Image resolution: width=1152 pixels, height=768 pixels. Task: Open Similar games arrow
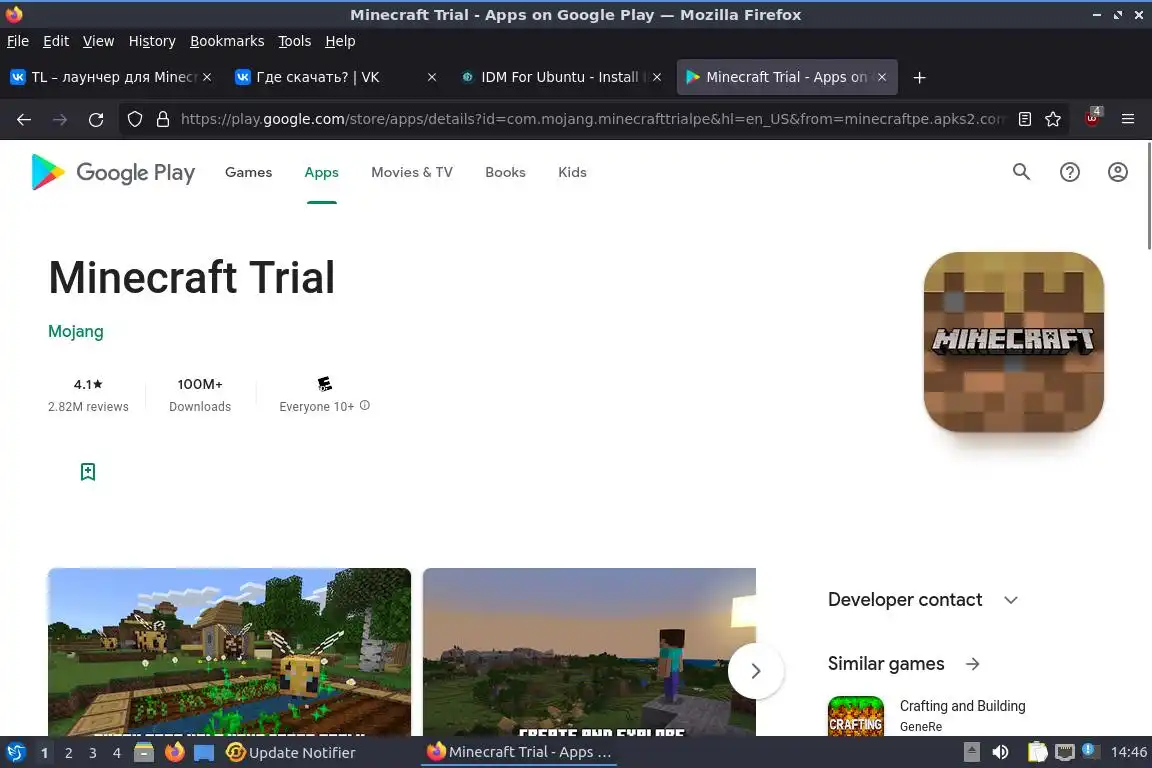[x=973, y=664]
